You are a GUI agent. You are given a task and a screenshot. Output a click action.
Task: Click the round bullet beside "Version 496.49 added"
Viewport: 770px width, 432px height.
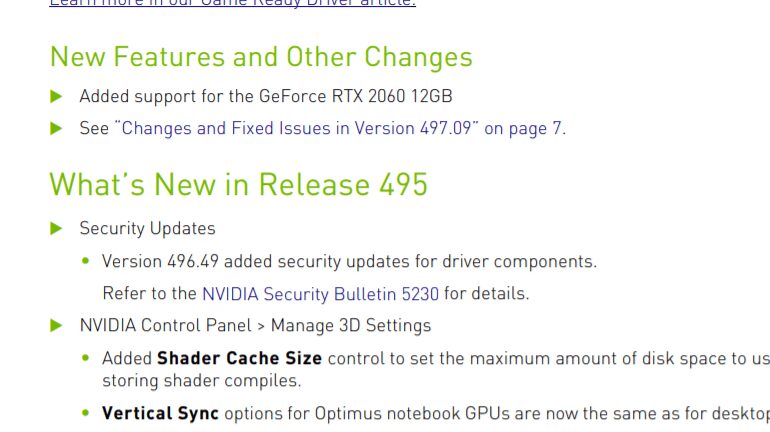point(87,262)
